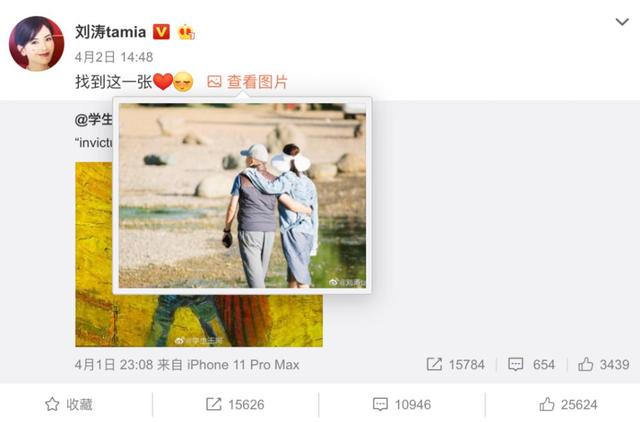640x422 pixels.
Task: Open the post options chevron dropdown
Action: 622,22
